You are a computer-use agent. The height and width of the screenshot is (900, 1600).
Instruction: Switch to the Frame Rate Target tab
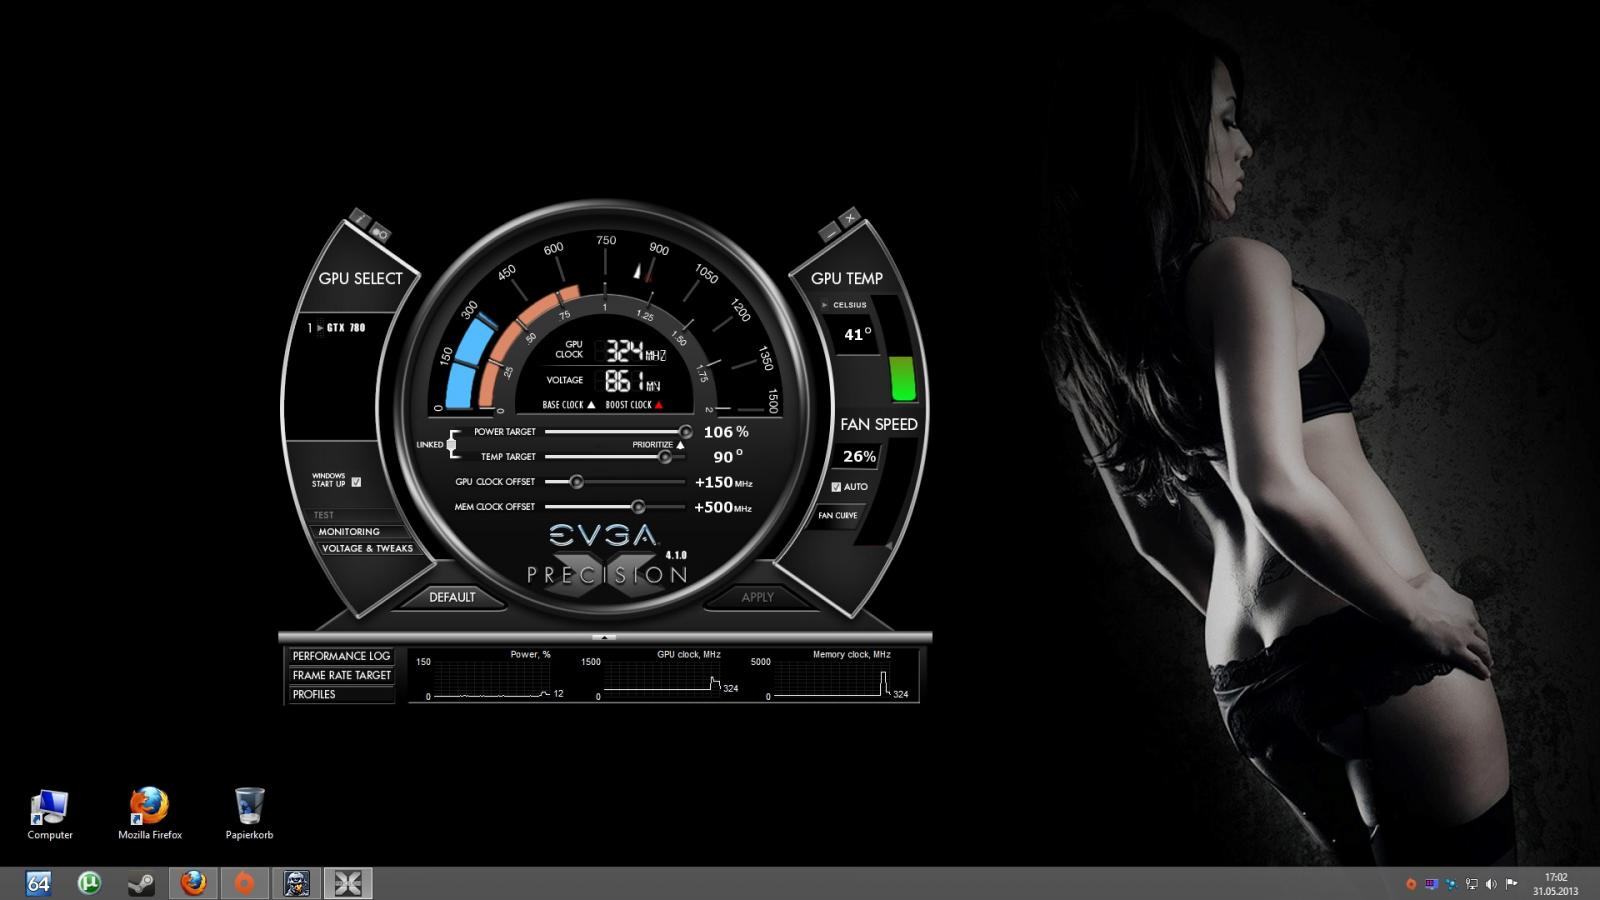341,675
